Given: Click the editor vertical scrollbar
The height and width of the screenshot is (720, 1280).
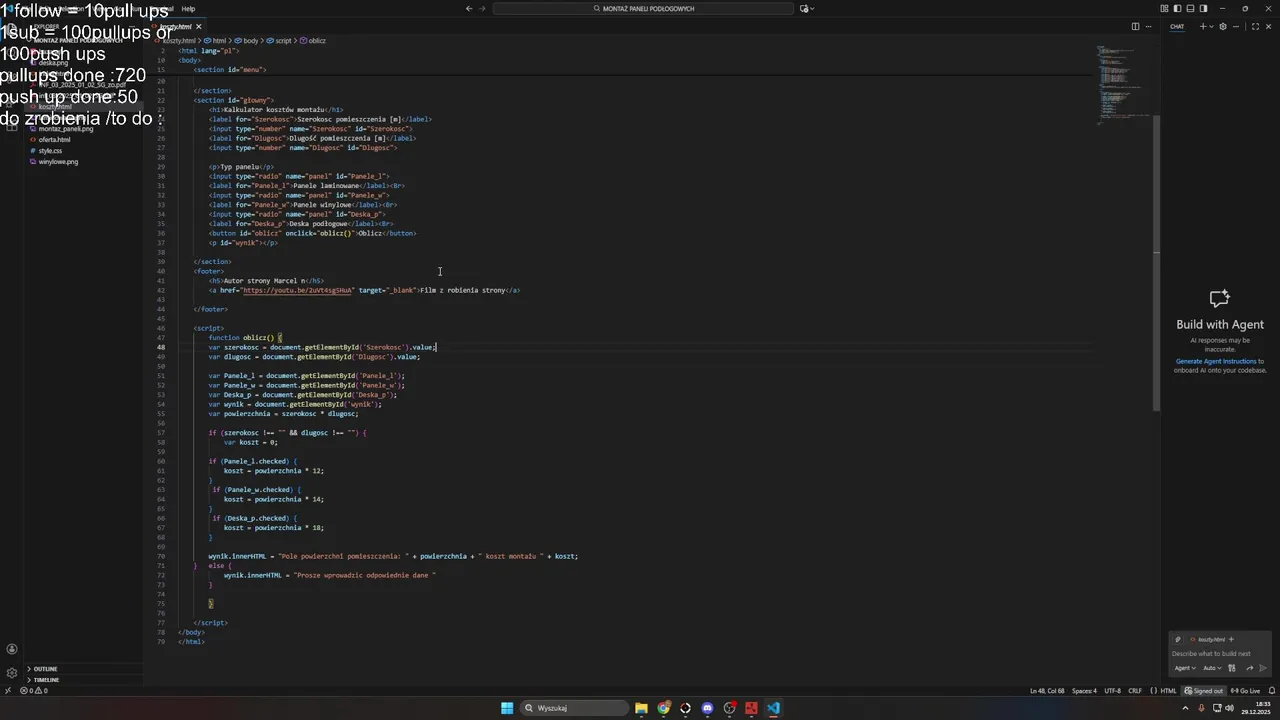Looking at the screenshot, I should point(1156,263).
